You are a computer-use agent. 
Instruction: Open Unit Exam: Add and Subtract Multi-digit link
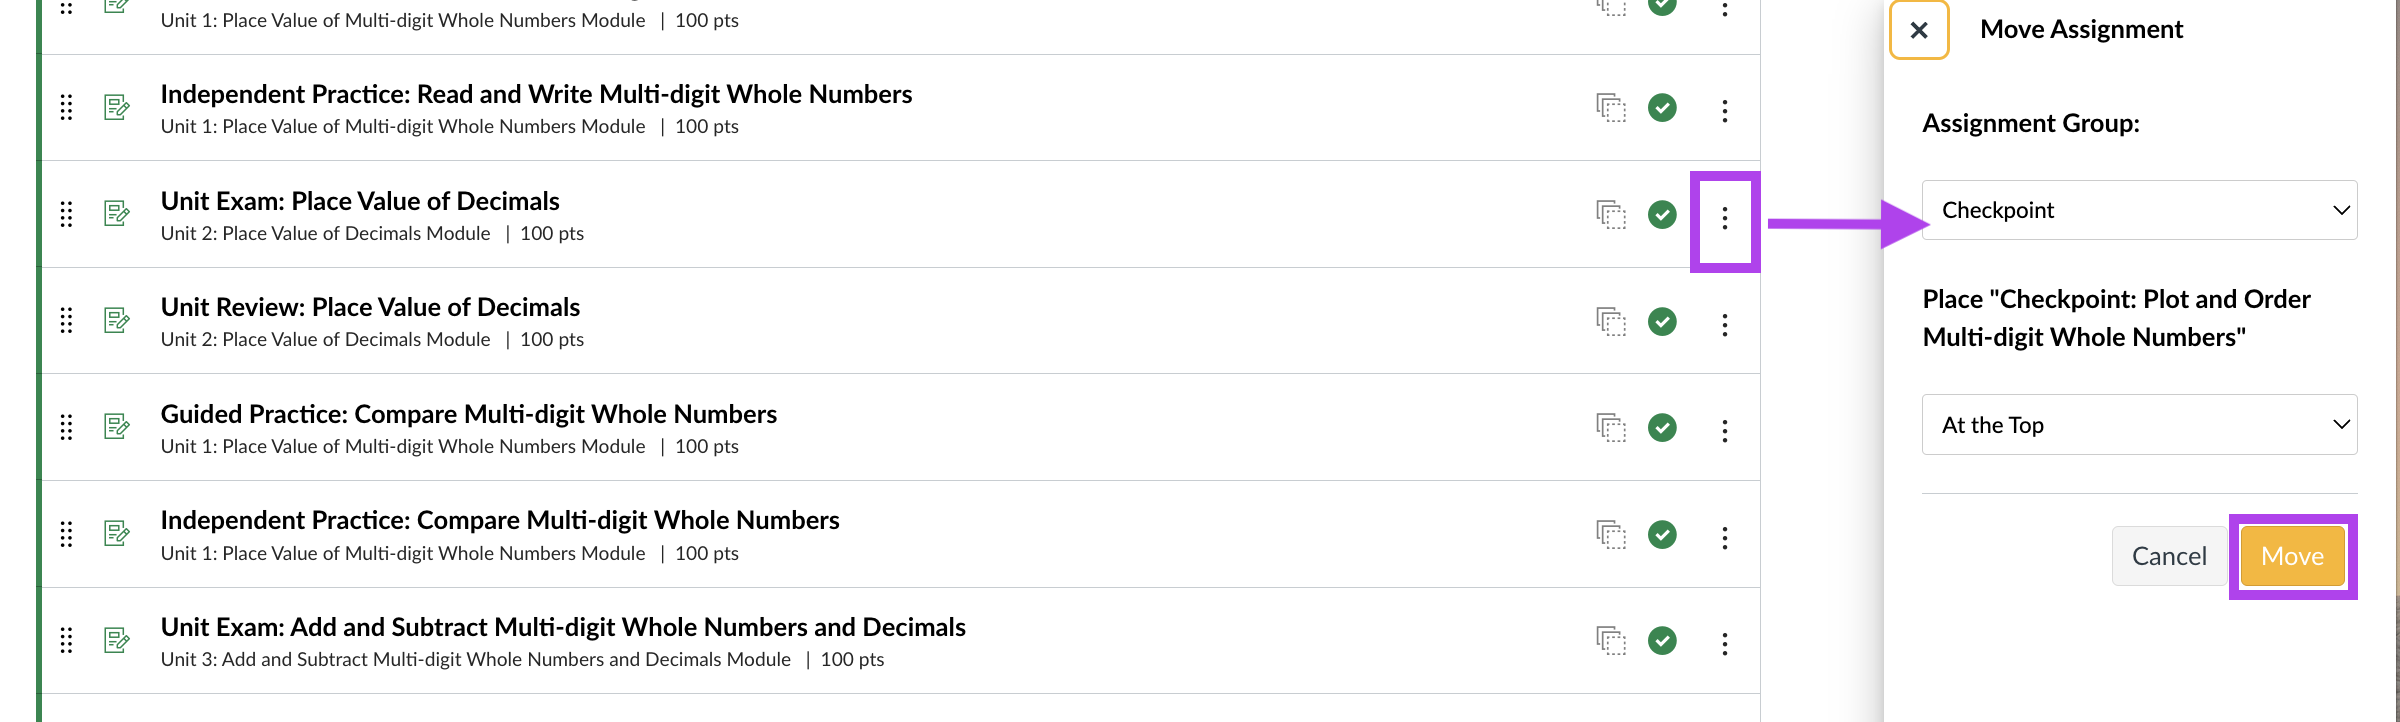tap(563, 627)
